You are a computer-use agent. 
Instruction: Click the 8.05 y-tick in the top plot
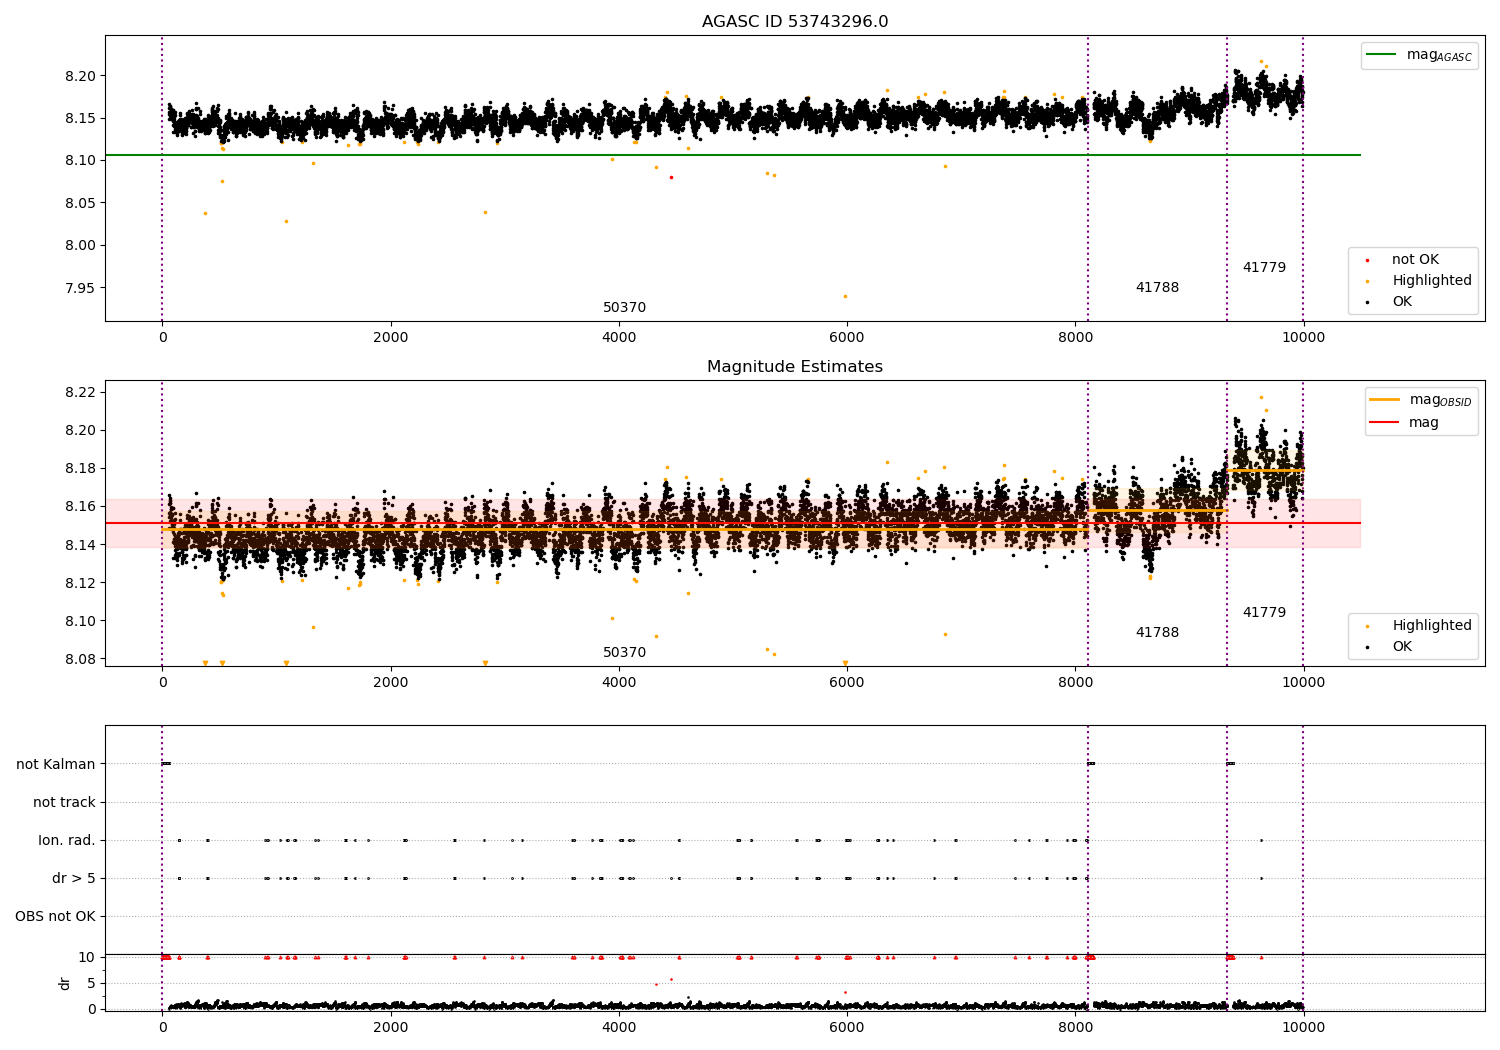pyautogui.click(x=82, y=203)
